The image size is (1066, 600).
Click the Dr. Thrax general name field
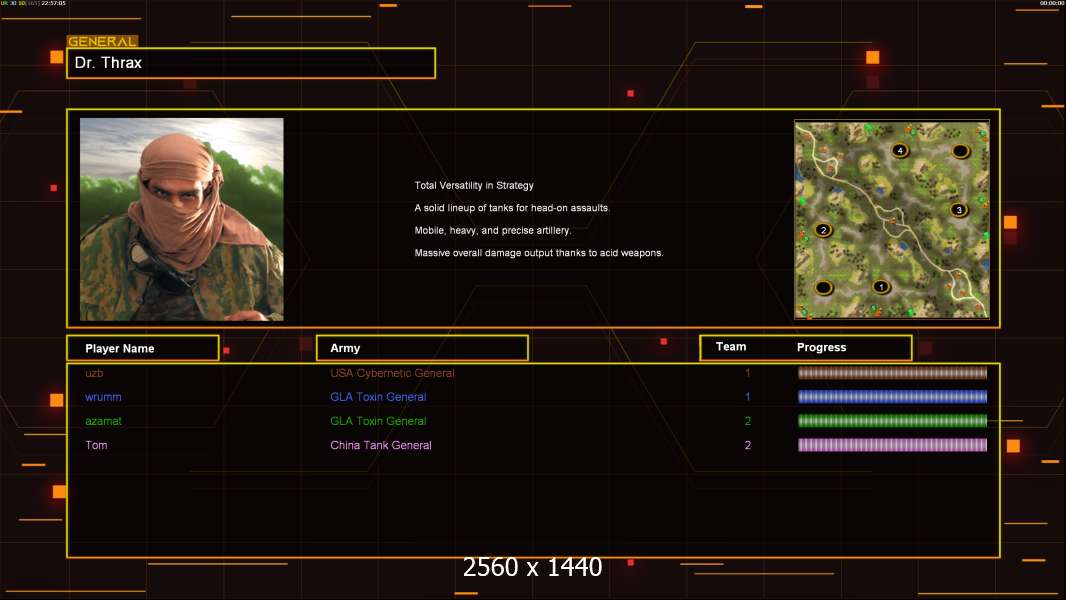[x=251, y=63]
